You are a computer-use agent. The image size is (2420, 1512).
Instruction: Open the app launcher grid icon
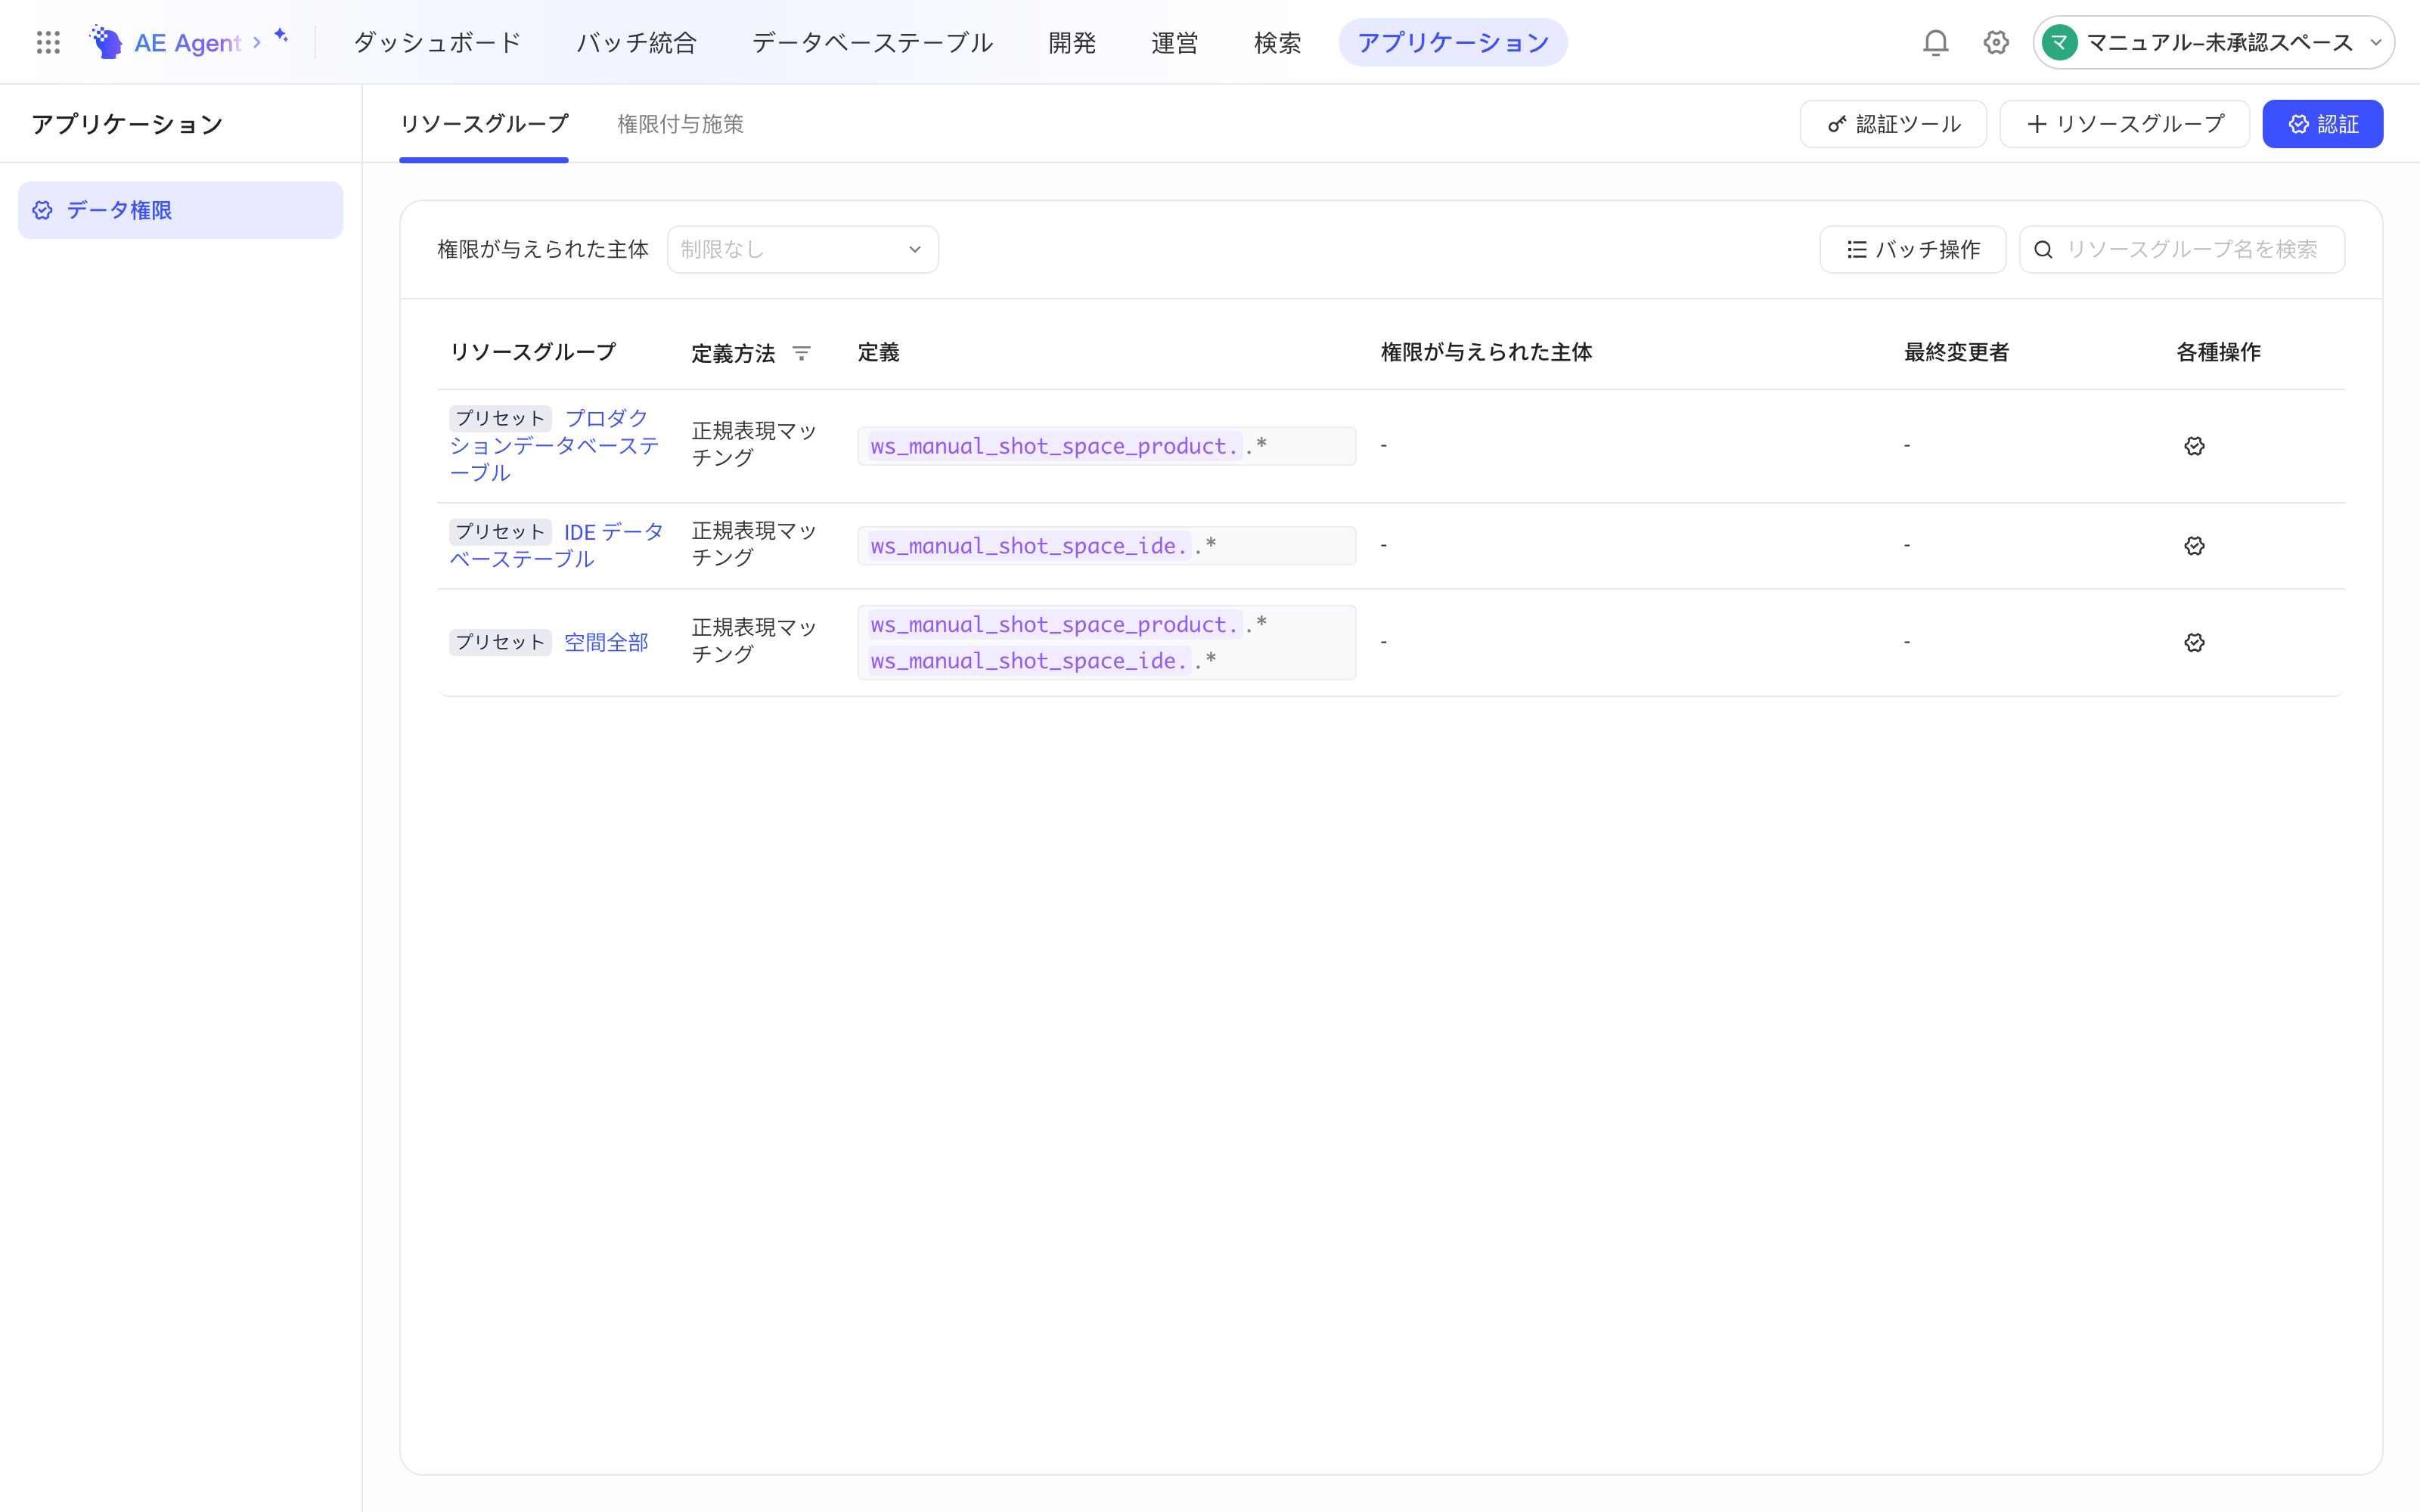[48, 42]
